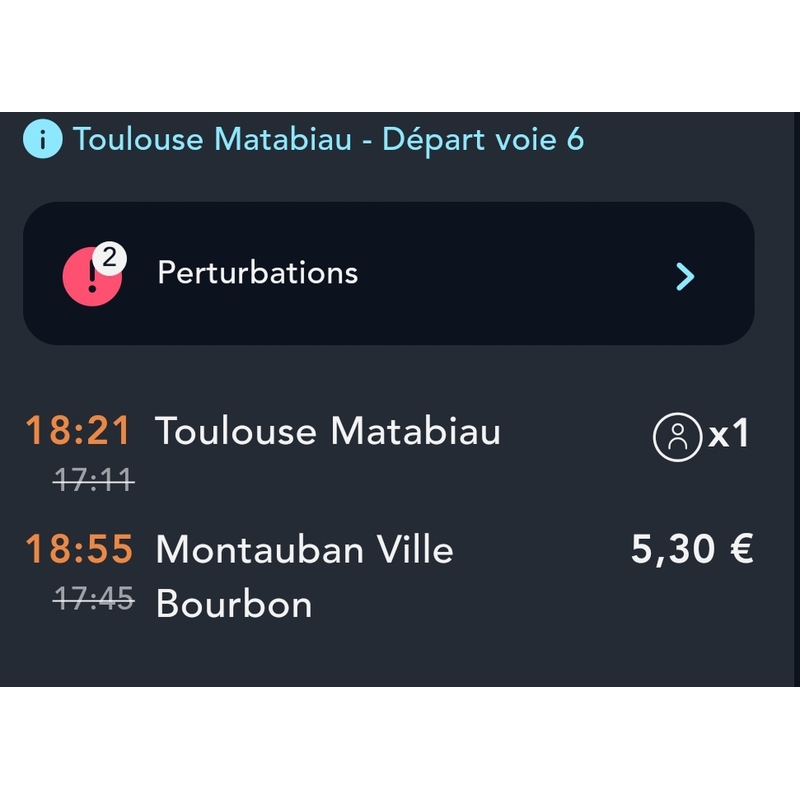This screenshot has height=800, width=800.
Task: Click Toulouse Matabiau in the blue header
Action: pos(212,139)
